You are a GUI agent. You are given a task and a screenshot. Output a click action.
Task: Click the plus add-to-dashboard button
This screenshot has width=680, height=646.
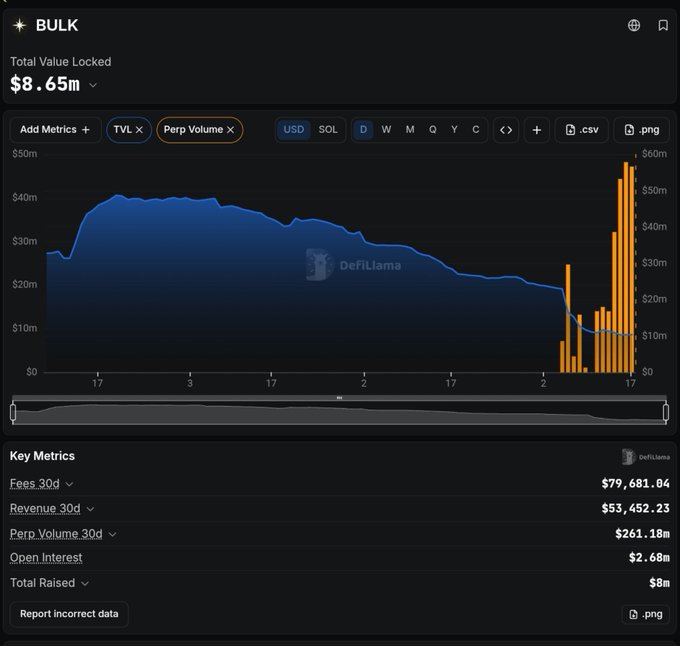536,130
